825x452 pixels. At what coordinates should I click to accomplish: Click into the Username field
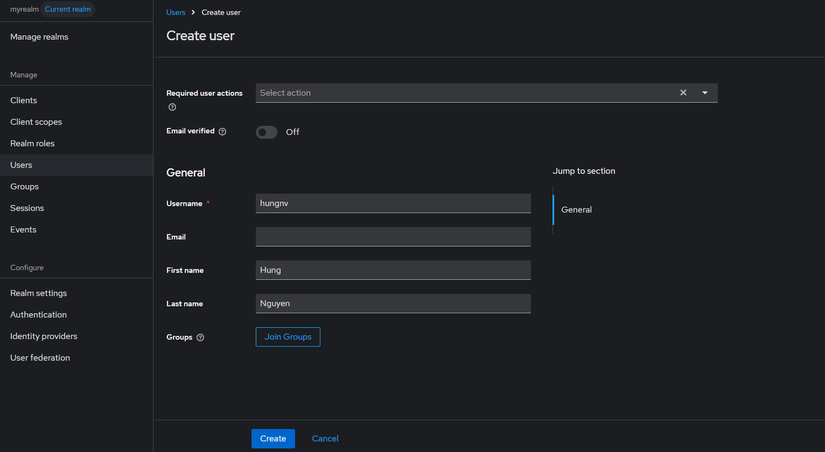(393, 203)
